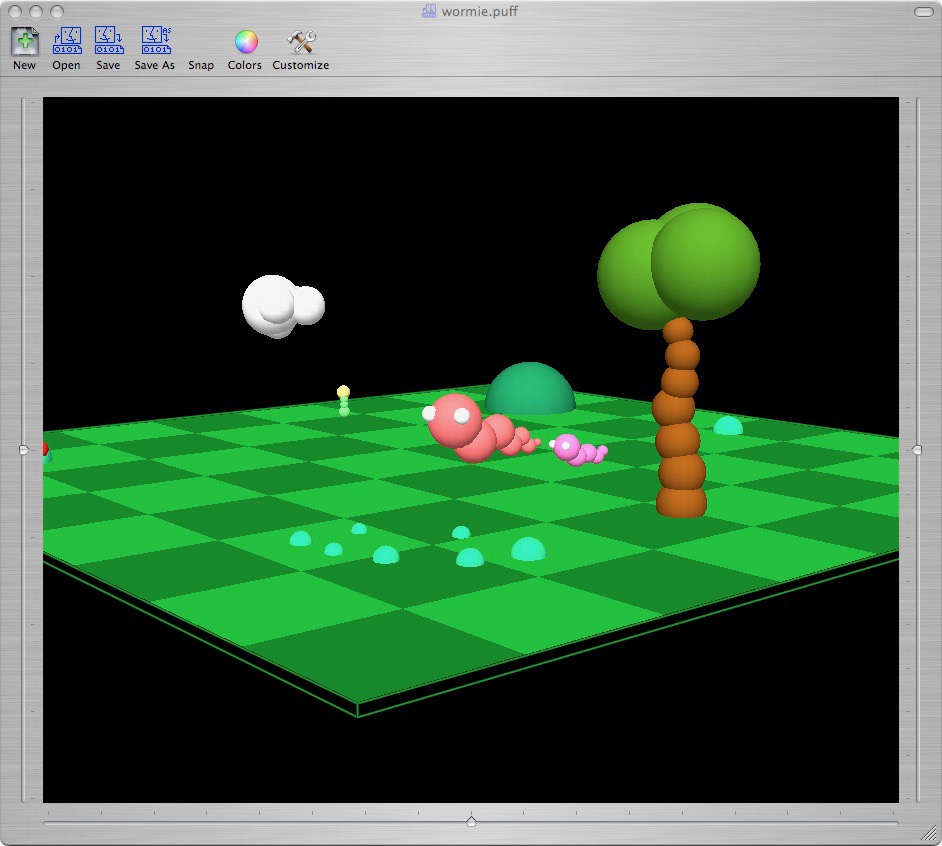Viewport: 942px width, 846px height.
Task: Select the green tree foliage front sphere
Action: coord(705,262)
